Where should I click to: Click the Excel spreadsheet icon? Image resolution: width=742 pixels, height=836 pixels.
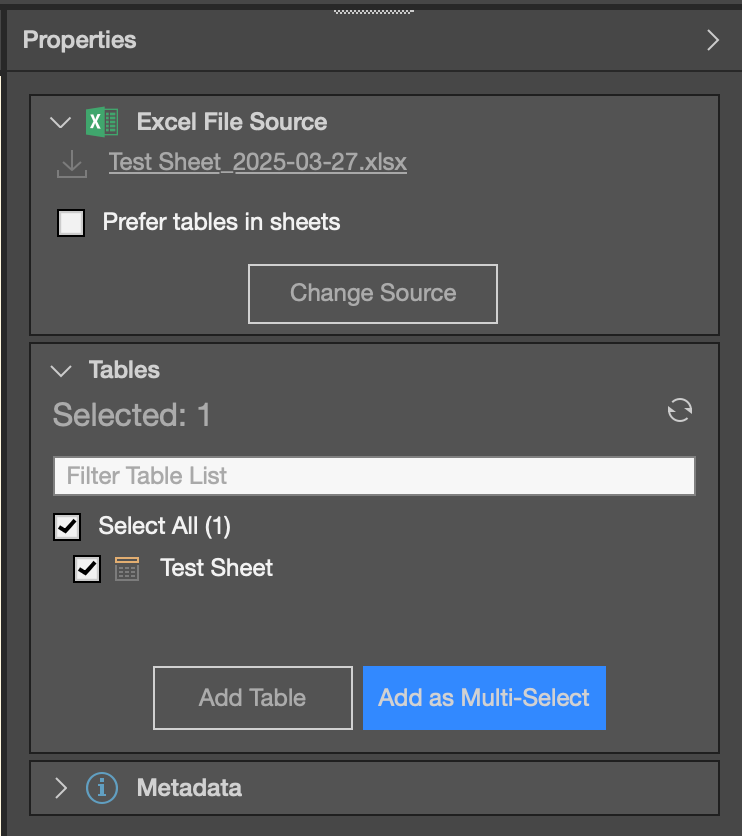[x=102, y=122]
